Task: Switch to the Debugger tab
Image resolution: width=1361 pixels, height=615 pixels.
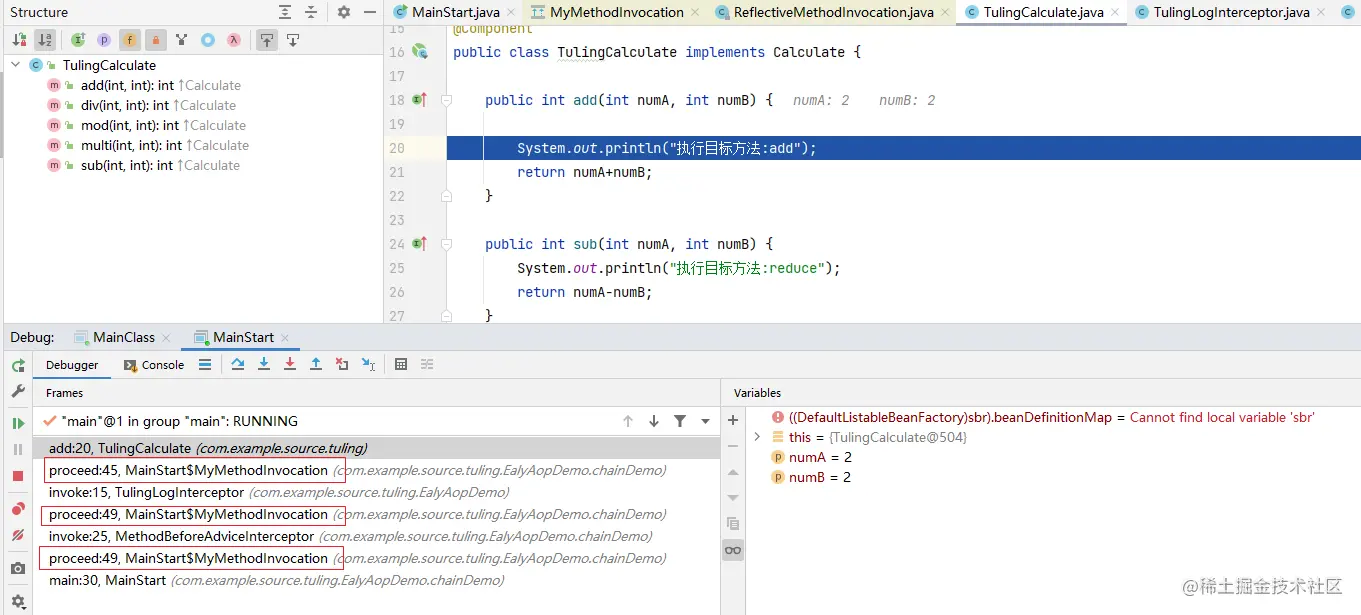Action: coord(72,365)
